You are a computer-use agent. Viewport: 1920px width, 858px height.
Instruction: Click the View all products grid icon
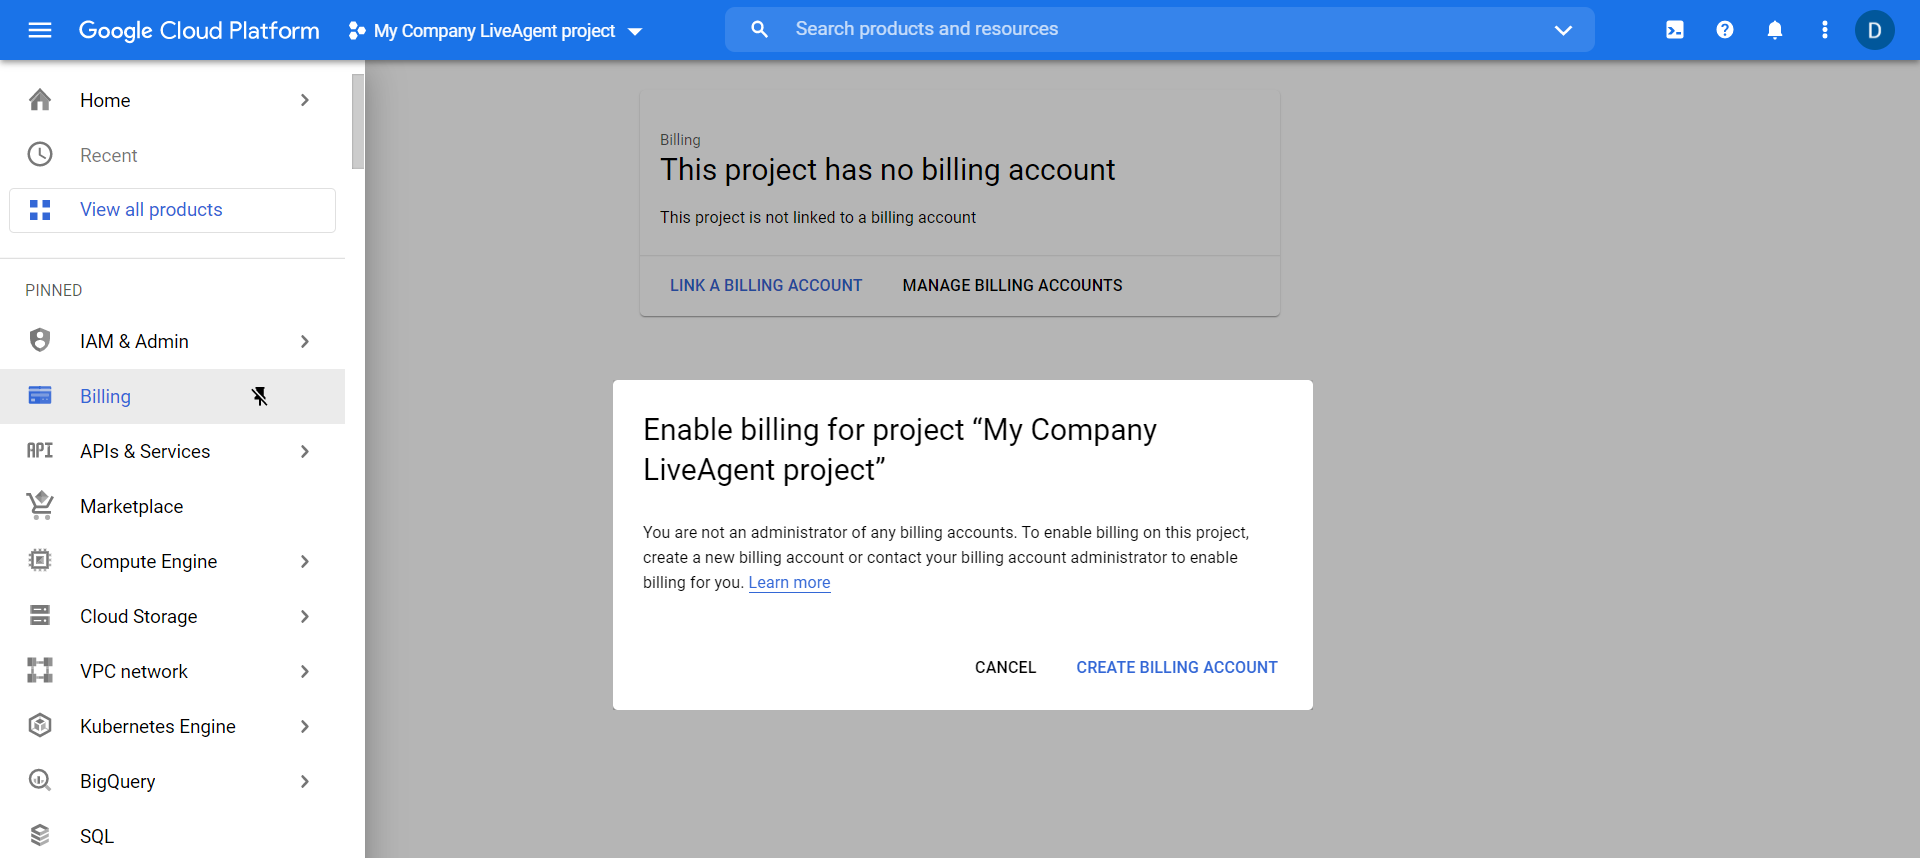tap(40, 210)
